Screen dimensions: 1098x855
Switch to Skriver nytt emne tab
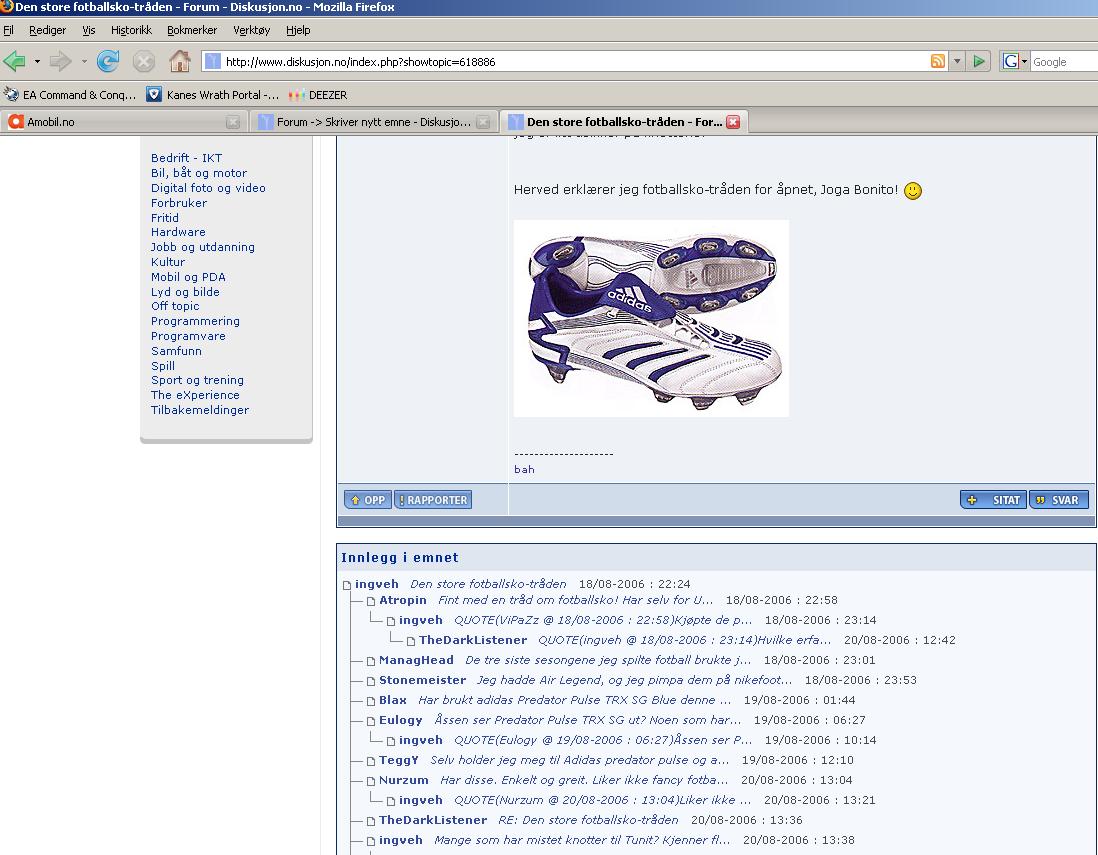pos(373,122)
